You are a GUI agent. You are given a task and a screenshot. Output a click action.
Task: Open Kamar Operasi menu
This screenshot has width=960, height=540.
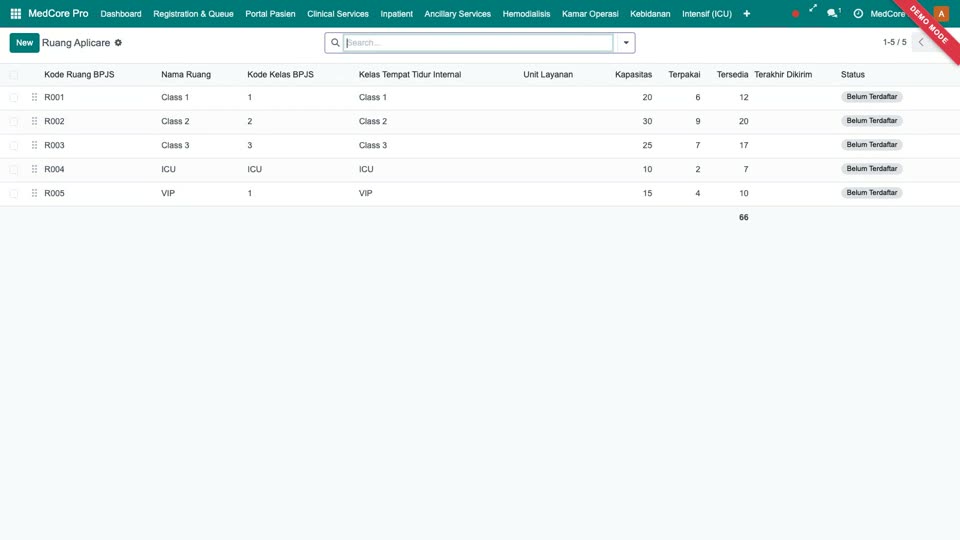590,13
